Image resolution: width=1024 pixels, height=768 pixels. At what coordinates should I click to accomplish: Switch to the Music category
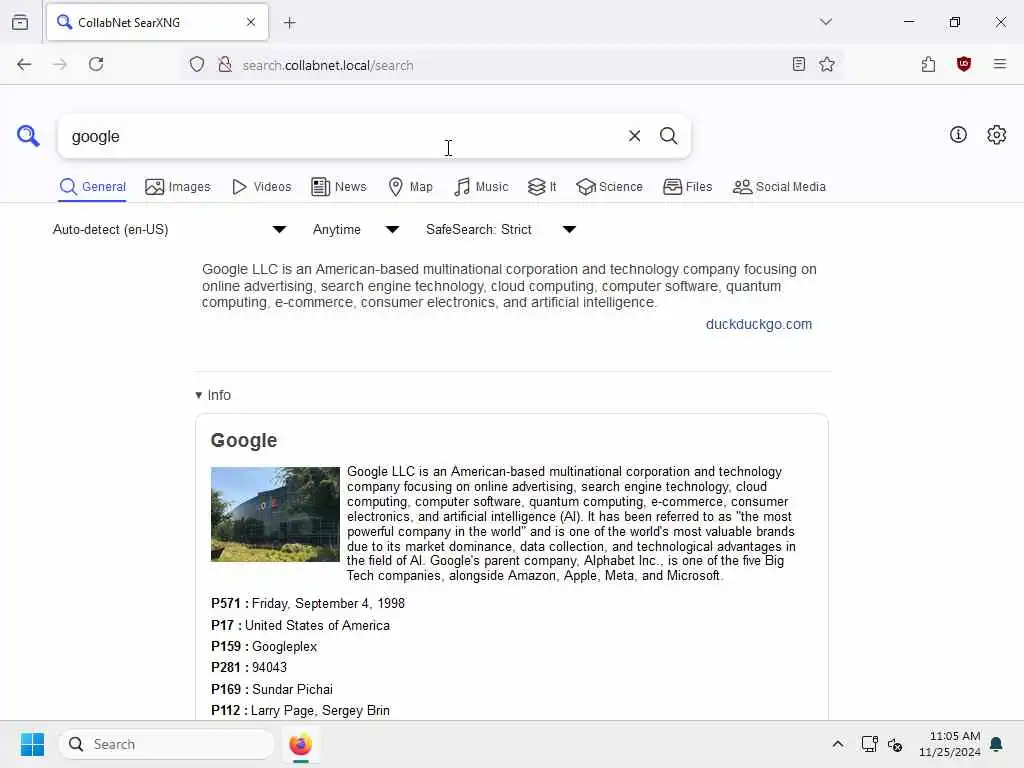(x=481, y=187)
